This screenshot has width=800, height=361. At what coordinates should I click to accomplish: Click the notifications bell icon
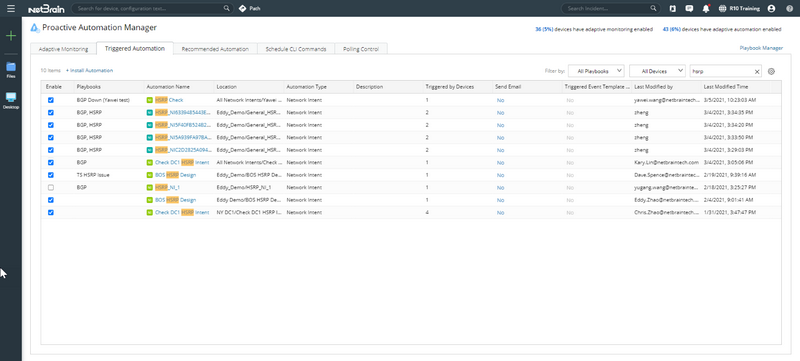point(706,8)
